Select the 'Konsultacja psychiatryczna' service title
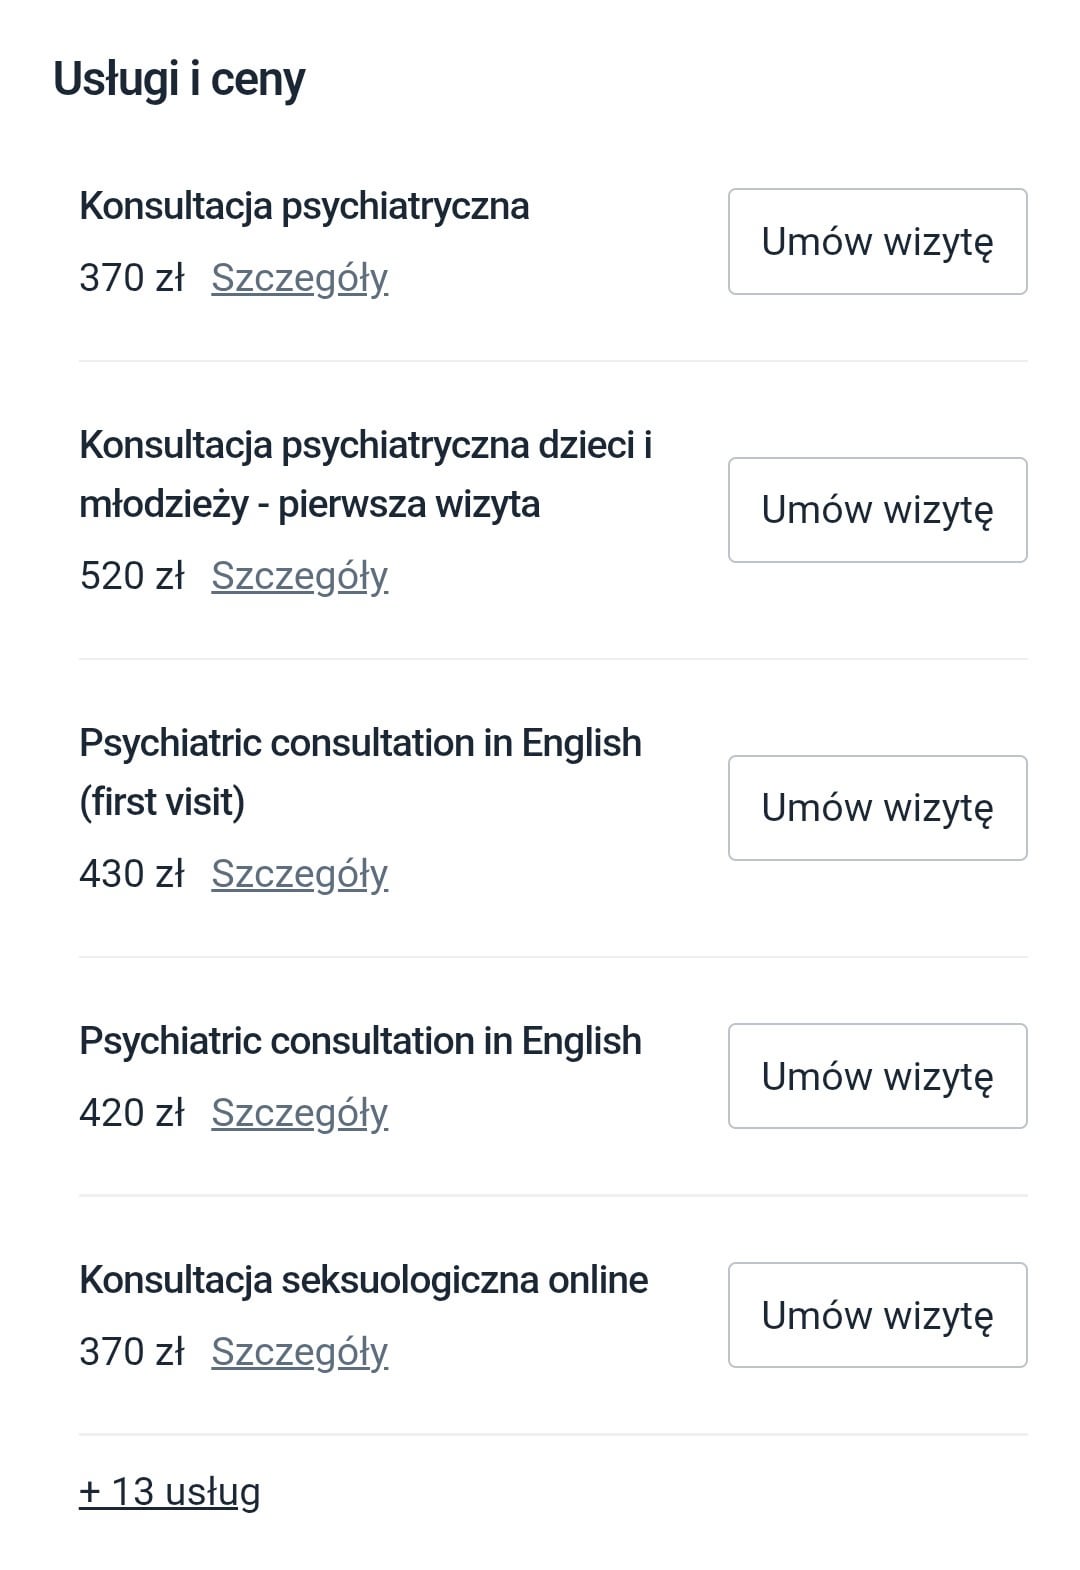This screenshot has width=1080, height=1570. tap(304, 206)
